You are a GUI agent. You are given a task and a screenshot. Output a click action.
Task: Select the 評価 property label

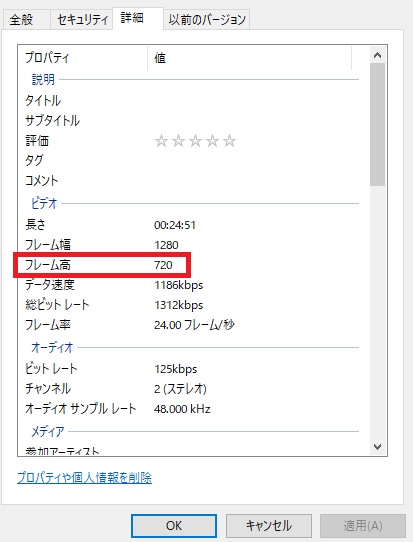pos(37,141)
